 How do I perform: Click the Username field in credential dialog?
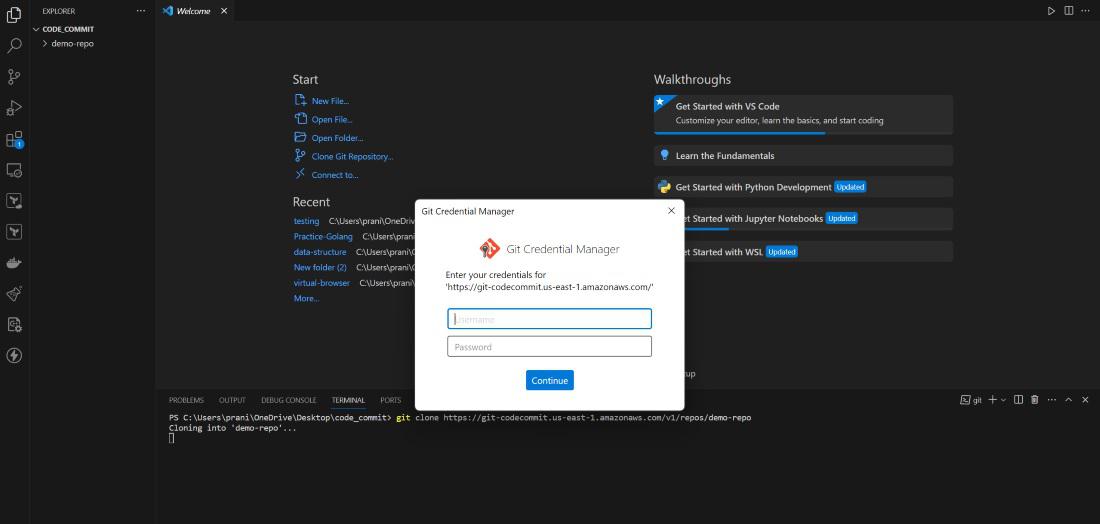click(549, 319)
